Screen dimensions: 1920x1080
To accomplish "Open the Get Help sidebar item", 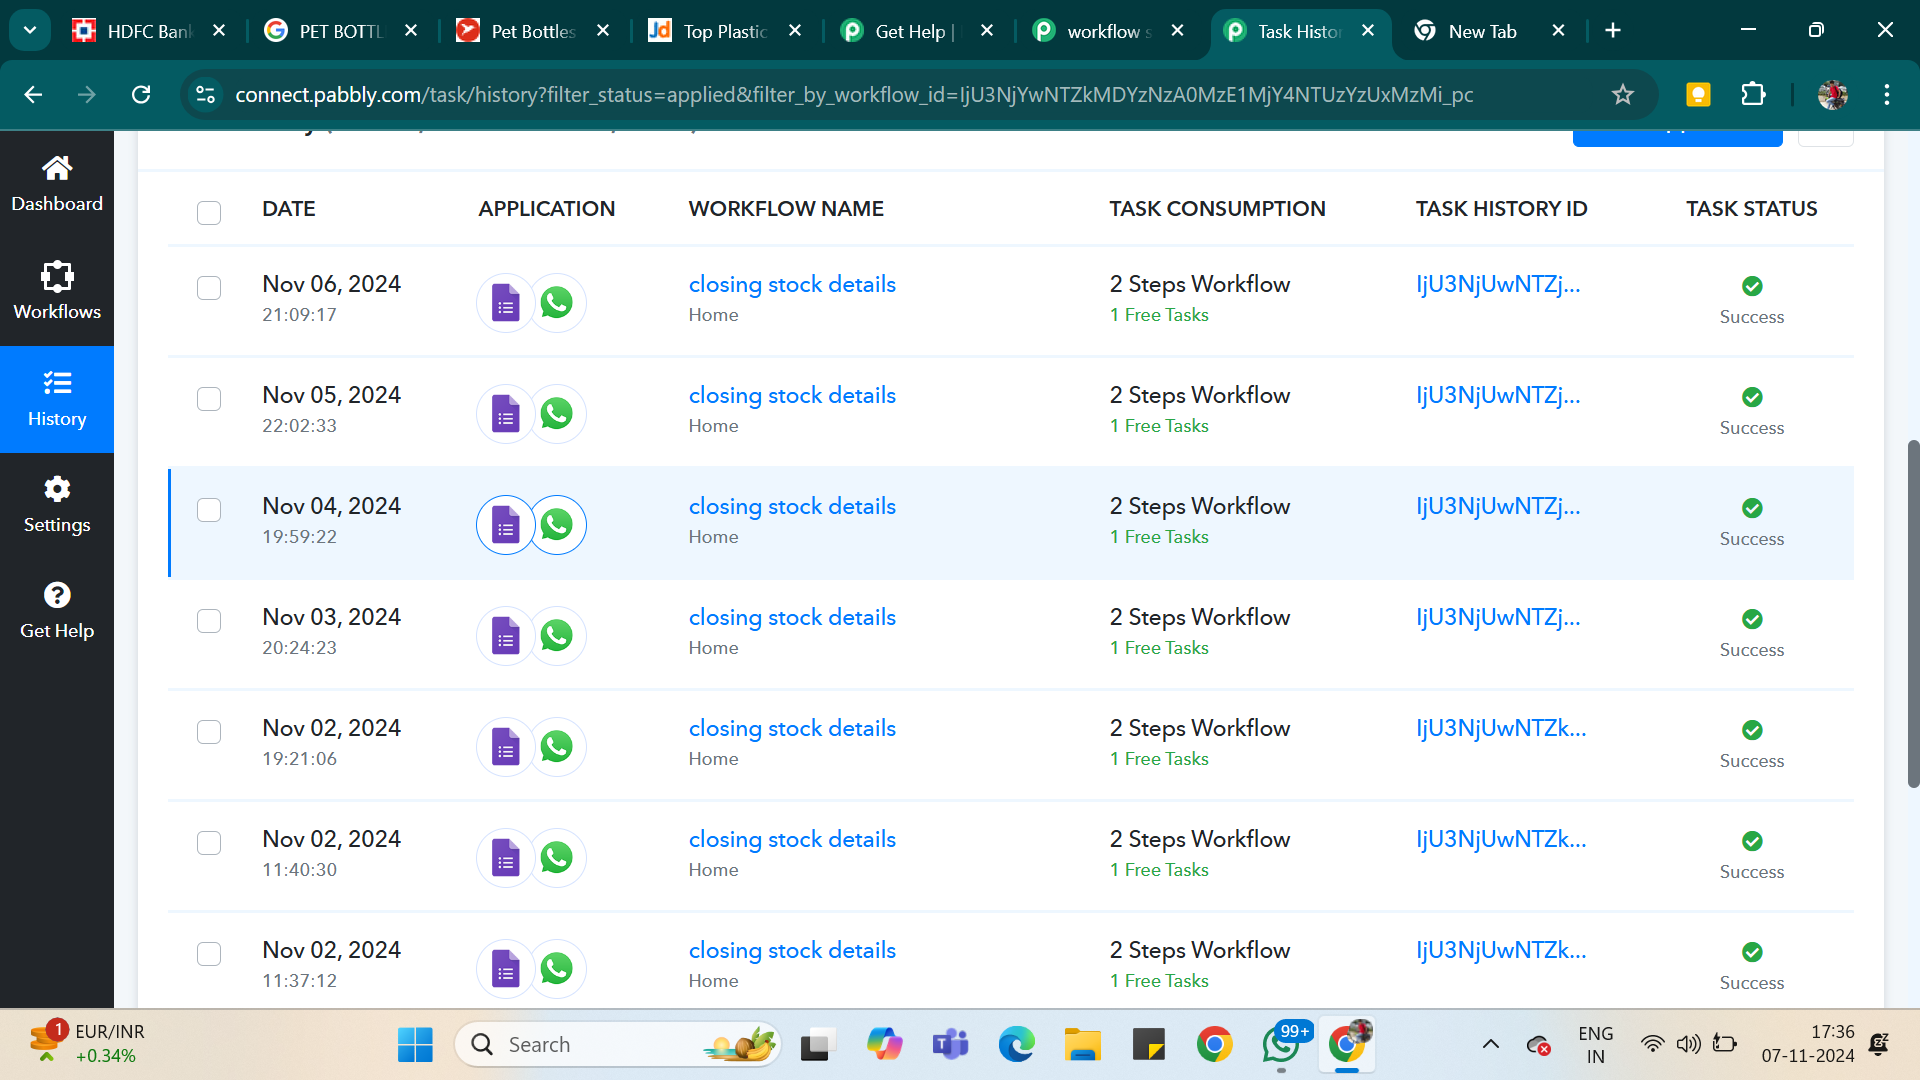I will (57, 611).
